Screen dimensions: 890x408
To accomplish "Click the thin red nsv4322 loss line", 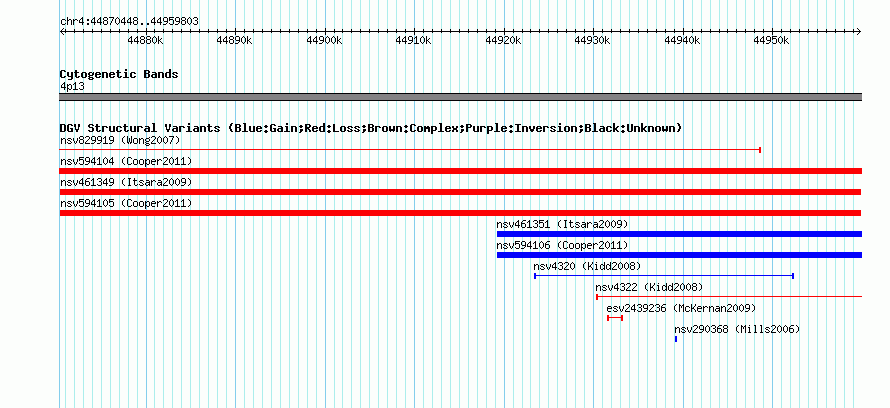I will click(729, 297).
